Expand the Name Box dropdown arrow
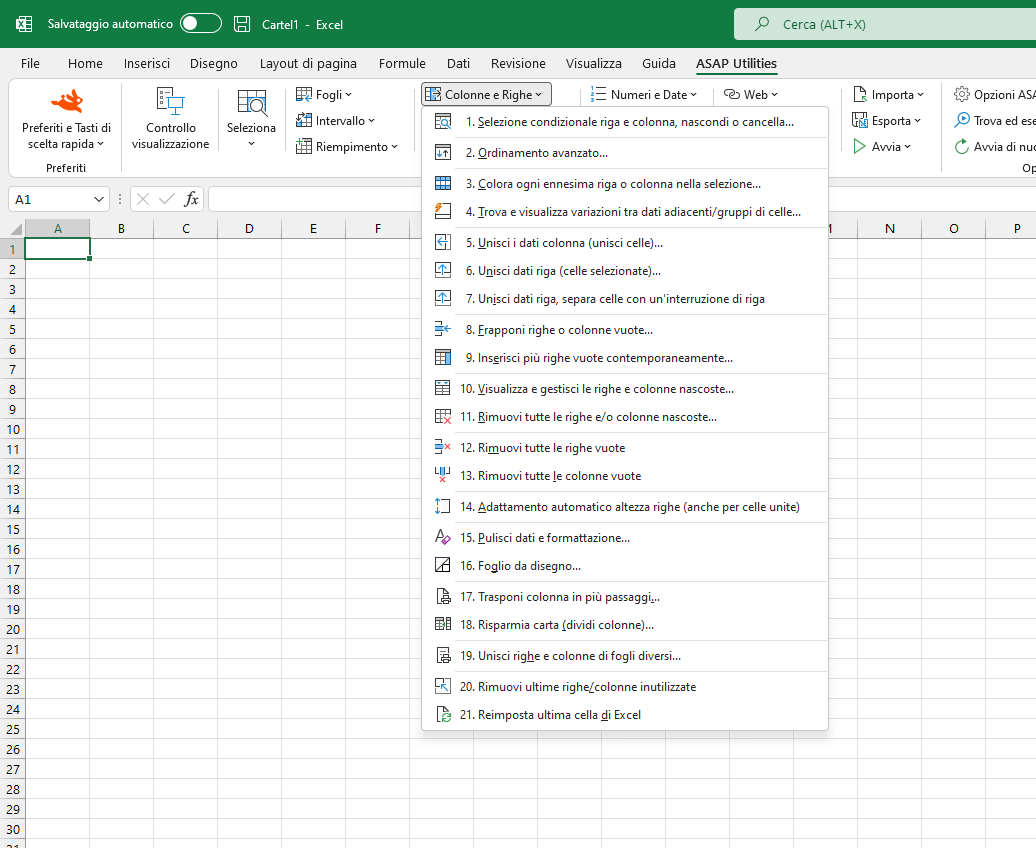Viewport: 1036px width, 848px height. (98, 200)
